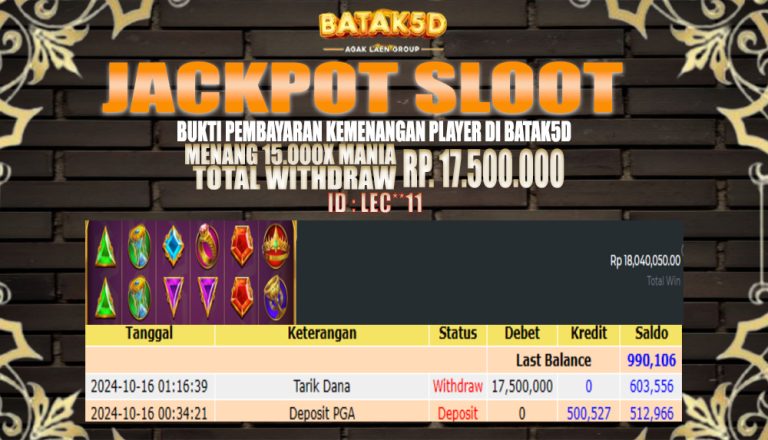
Task: Click the Tanggal column header
Action: coord(149,333)
